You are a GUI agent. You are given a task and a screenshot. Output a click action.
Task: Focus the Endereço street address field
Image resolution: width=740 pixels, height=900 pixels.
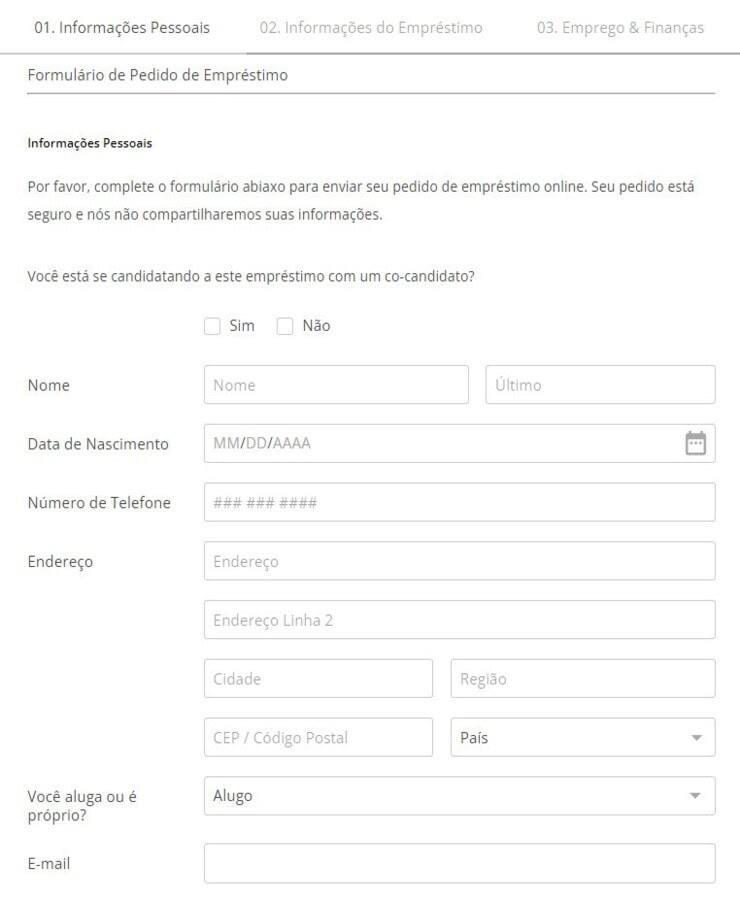coord(459,561)
